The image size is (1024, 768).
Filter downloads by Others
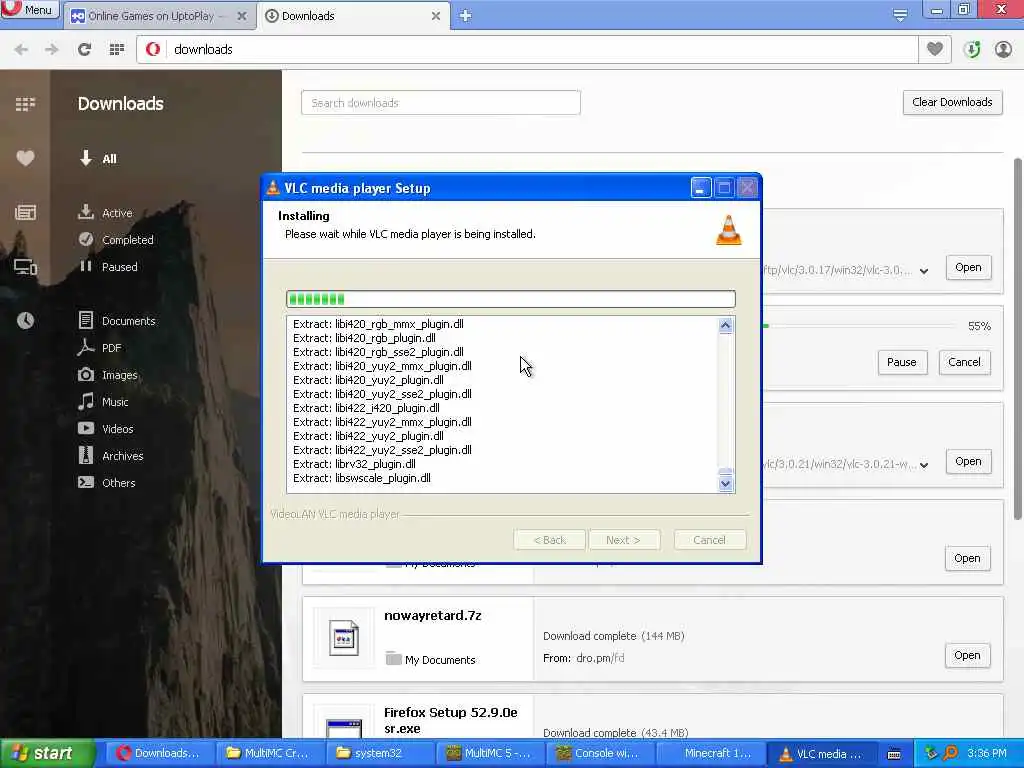pyautogui.click(x=106, y=483)
